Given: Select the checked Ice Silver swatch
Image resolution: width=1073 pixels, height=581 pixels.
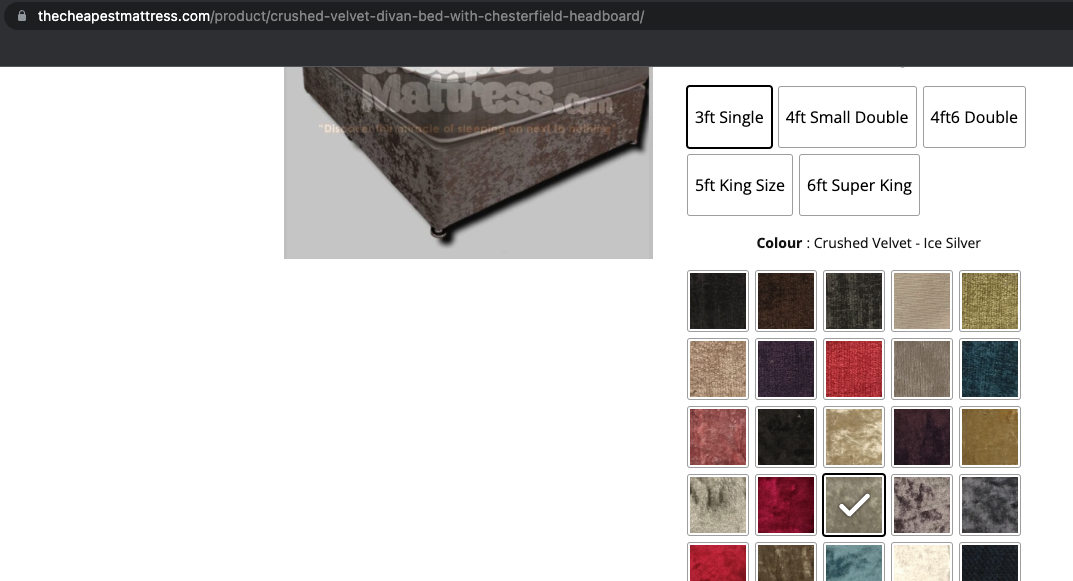Looking at the screenshot, I should click(x=854, y=505).
